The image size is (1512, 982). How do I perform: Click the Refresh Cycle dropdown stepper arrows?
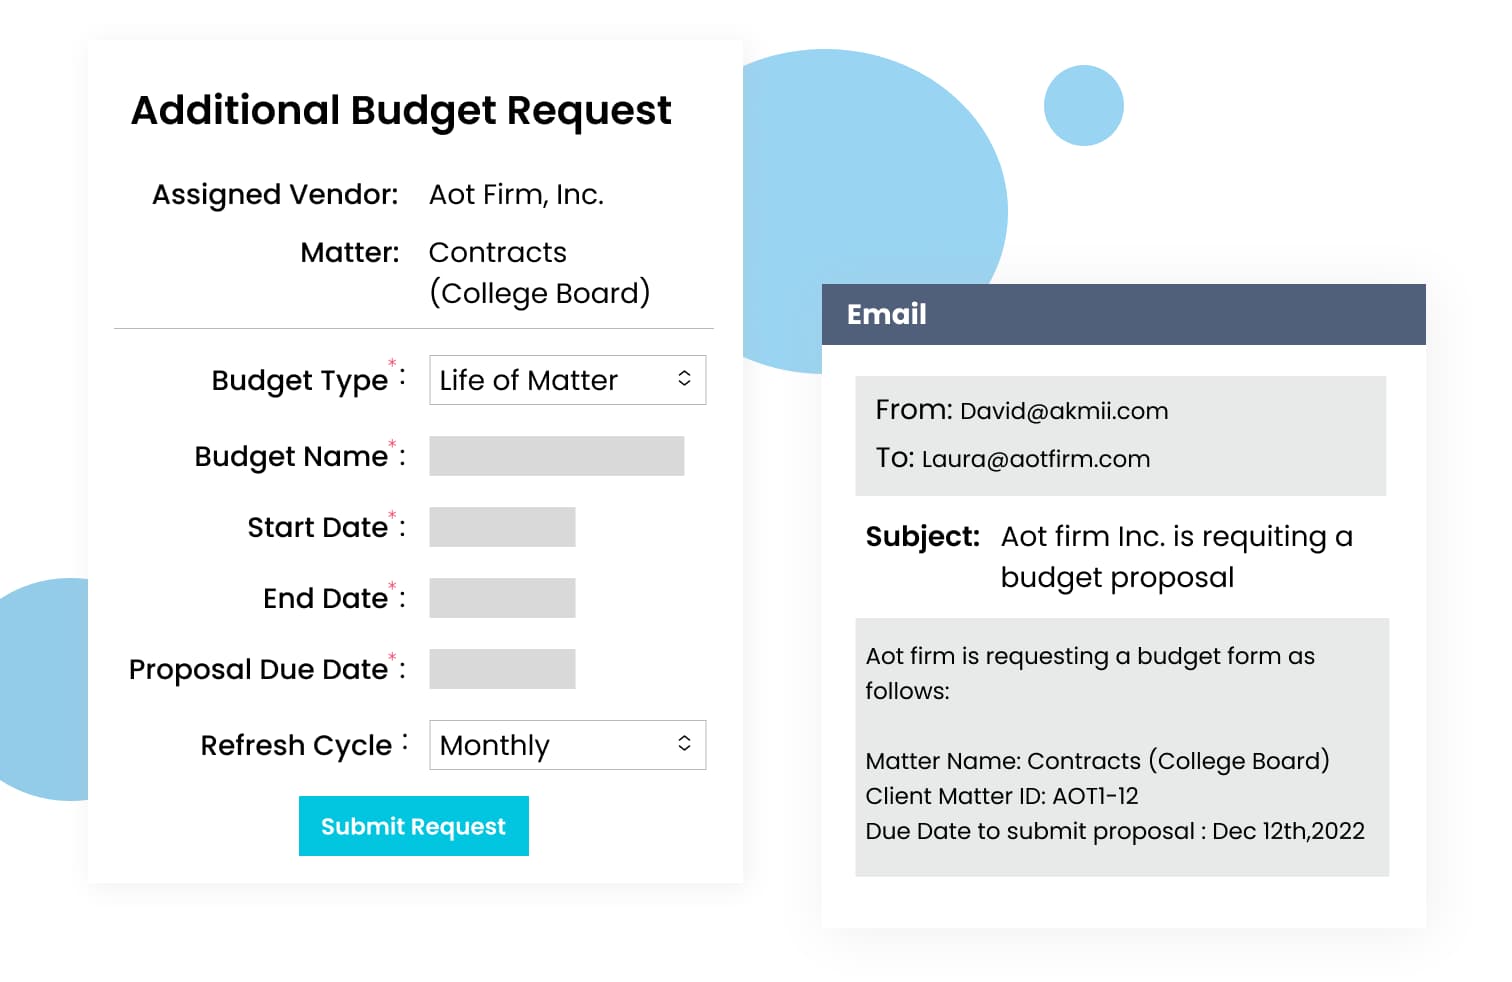684,744
